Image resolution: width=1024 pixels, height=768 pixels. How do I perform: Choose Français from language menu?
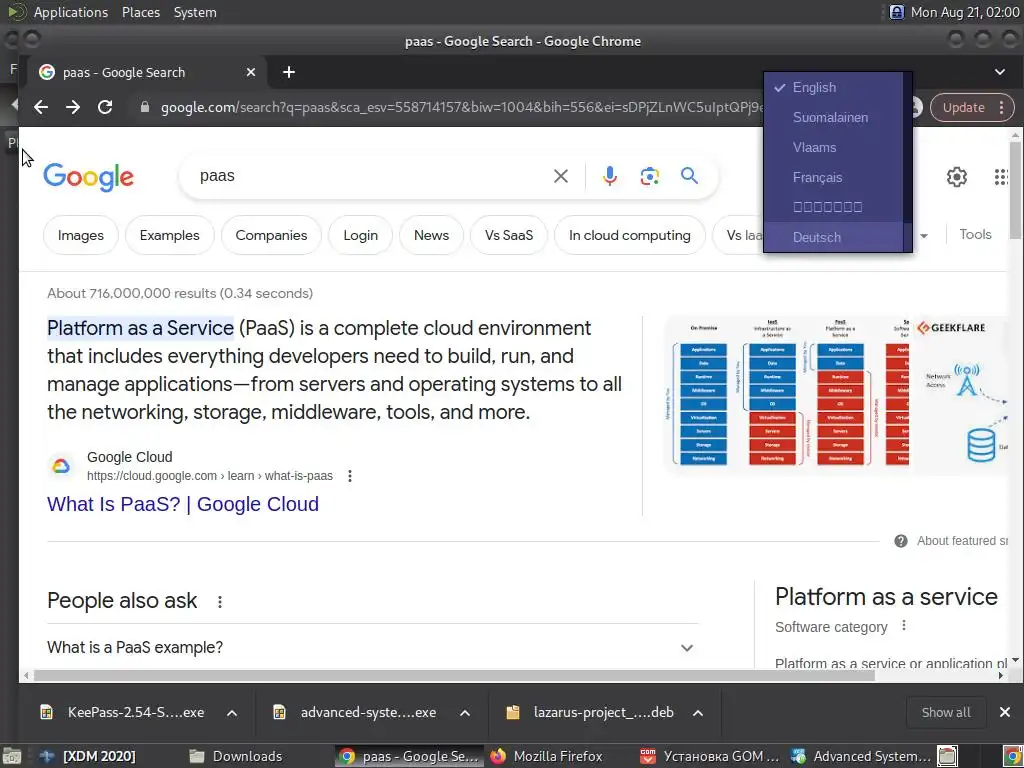tap(834, 178)
